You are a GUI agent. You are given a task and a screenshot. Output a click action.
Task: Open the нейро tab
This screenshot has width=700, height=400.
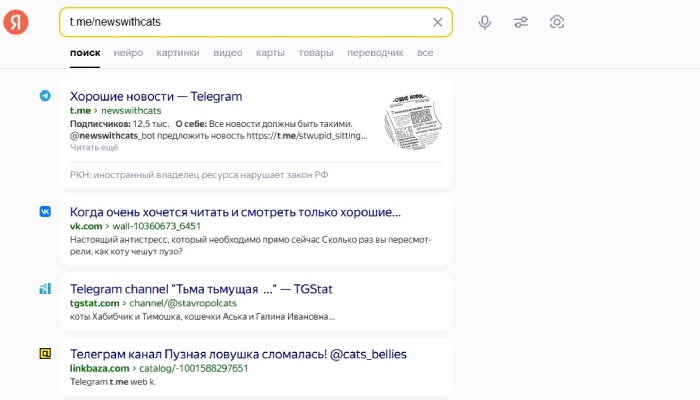coord(128,52)
